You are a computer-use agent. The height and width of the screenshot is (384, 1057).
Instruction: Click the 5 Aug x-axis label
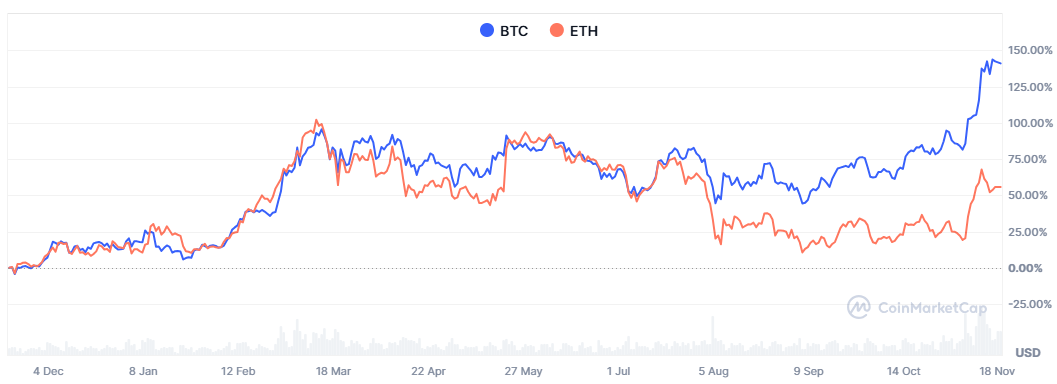pyautogui.click(x=713, y=371)
